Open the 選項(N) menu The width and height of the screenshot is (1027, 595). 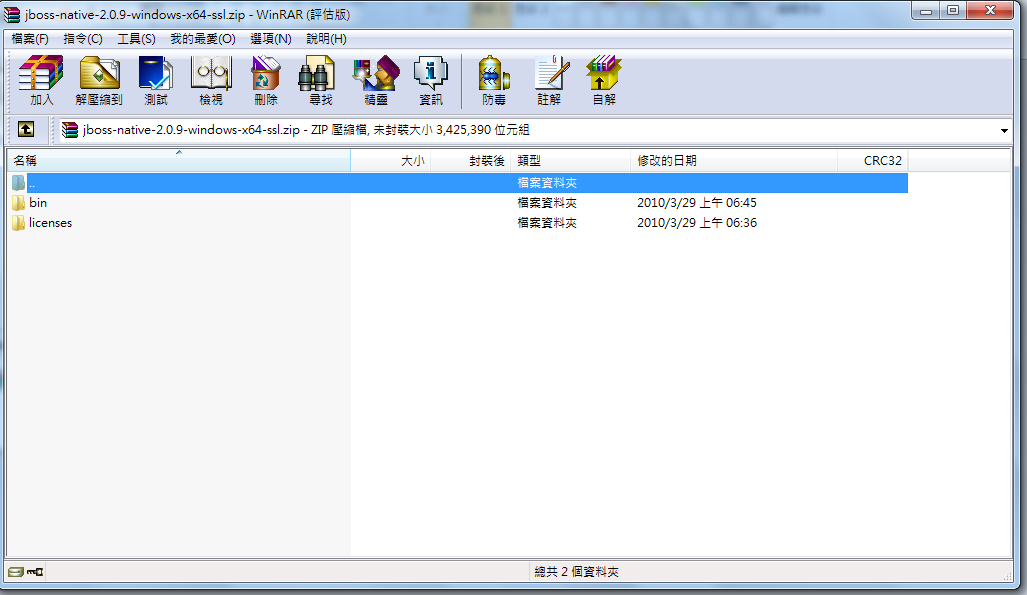click(271, 39)
